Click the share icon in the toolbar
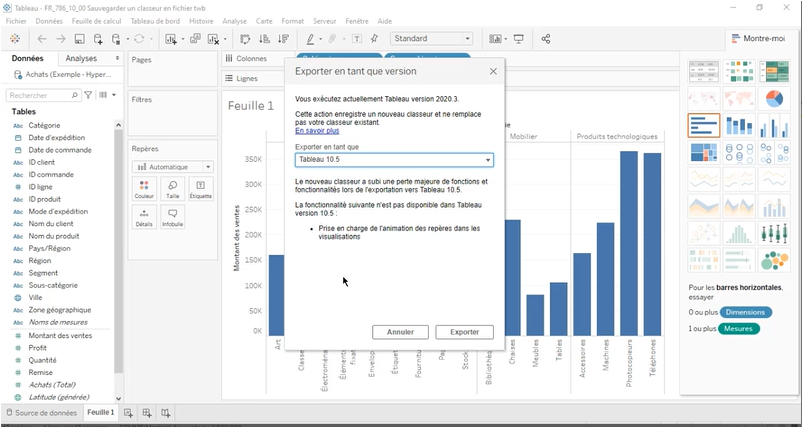Image resolution: width=803 pixels, height=428 pixels. 546,39
